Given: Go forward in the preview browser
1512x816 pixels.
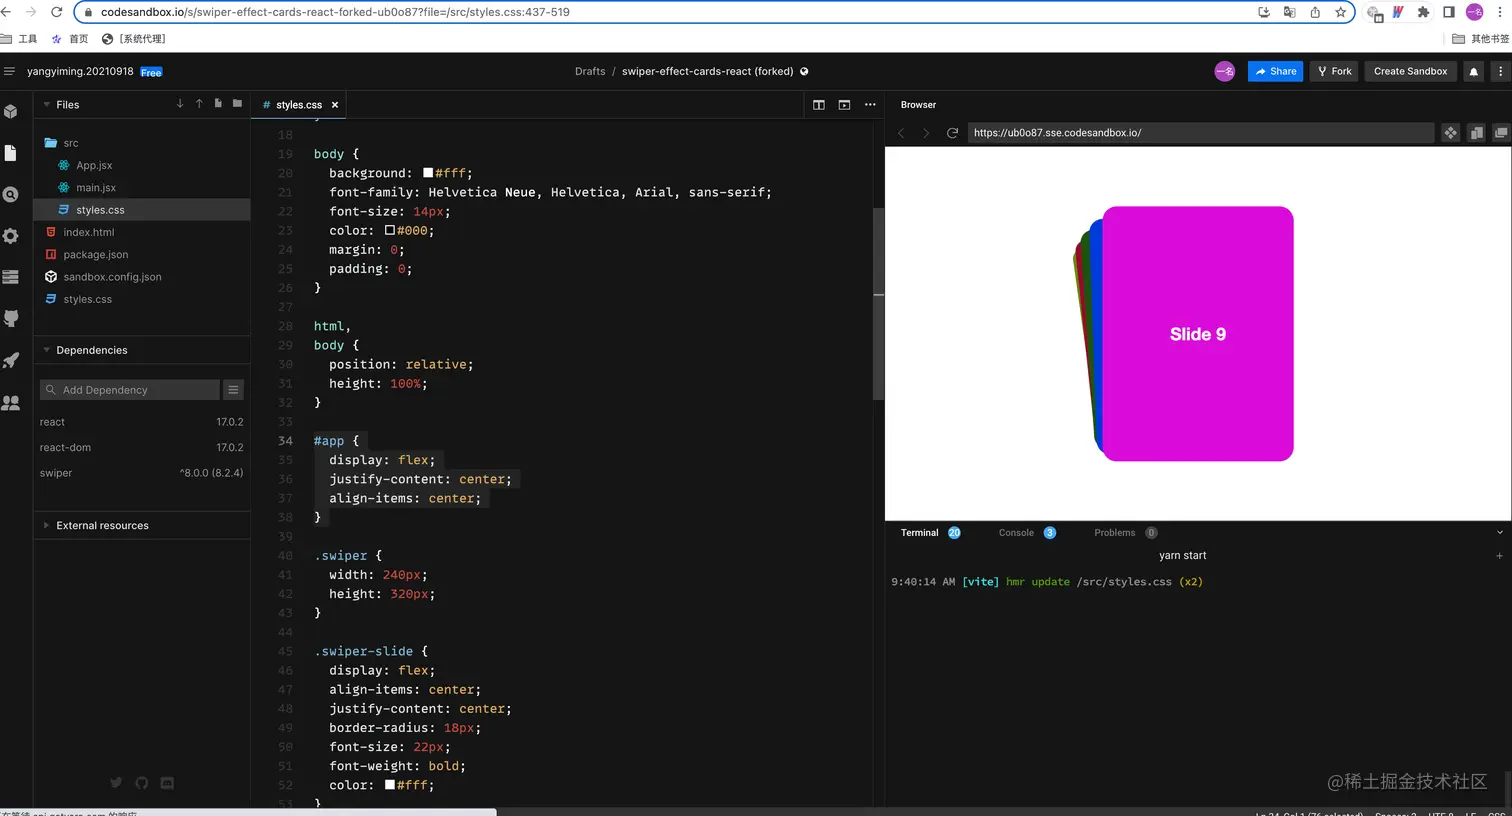Looking at the screenshot, I should pyautogui.click(x=926, y=133).
